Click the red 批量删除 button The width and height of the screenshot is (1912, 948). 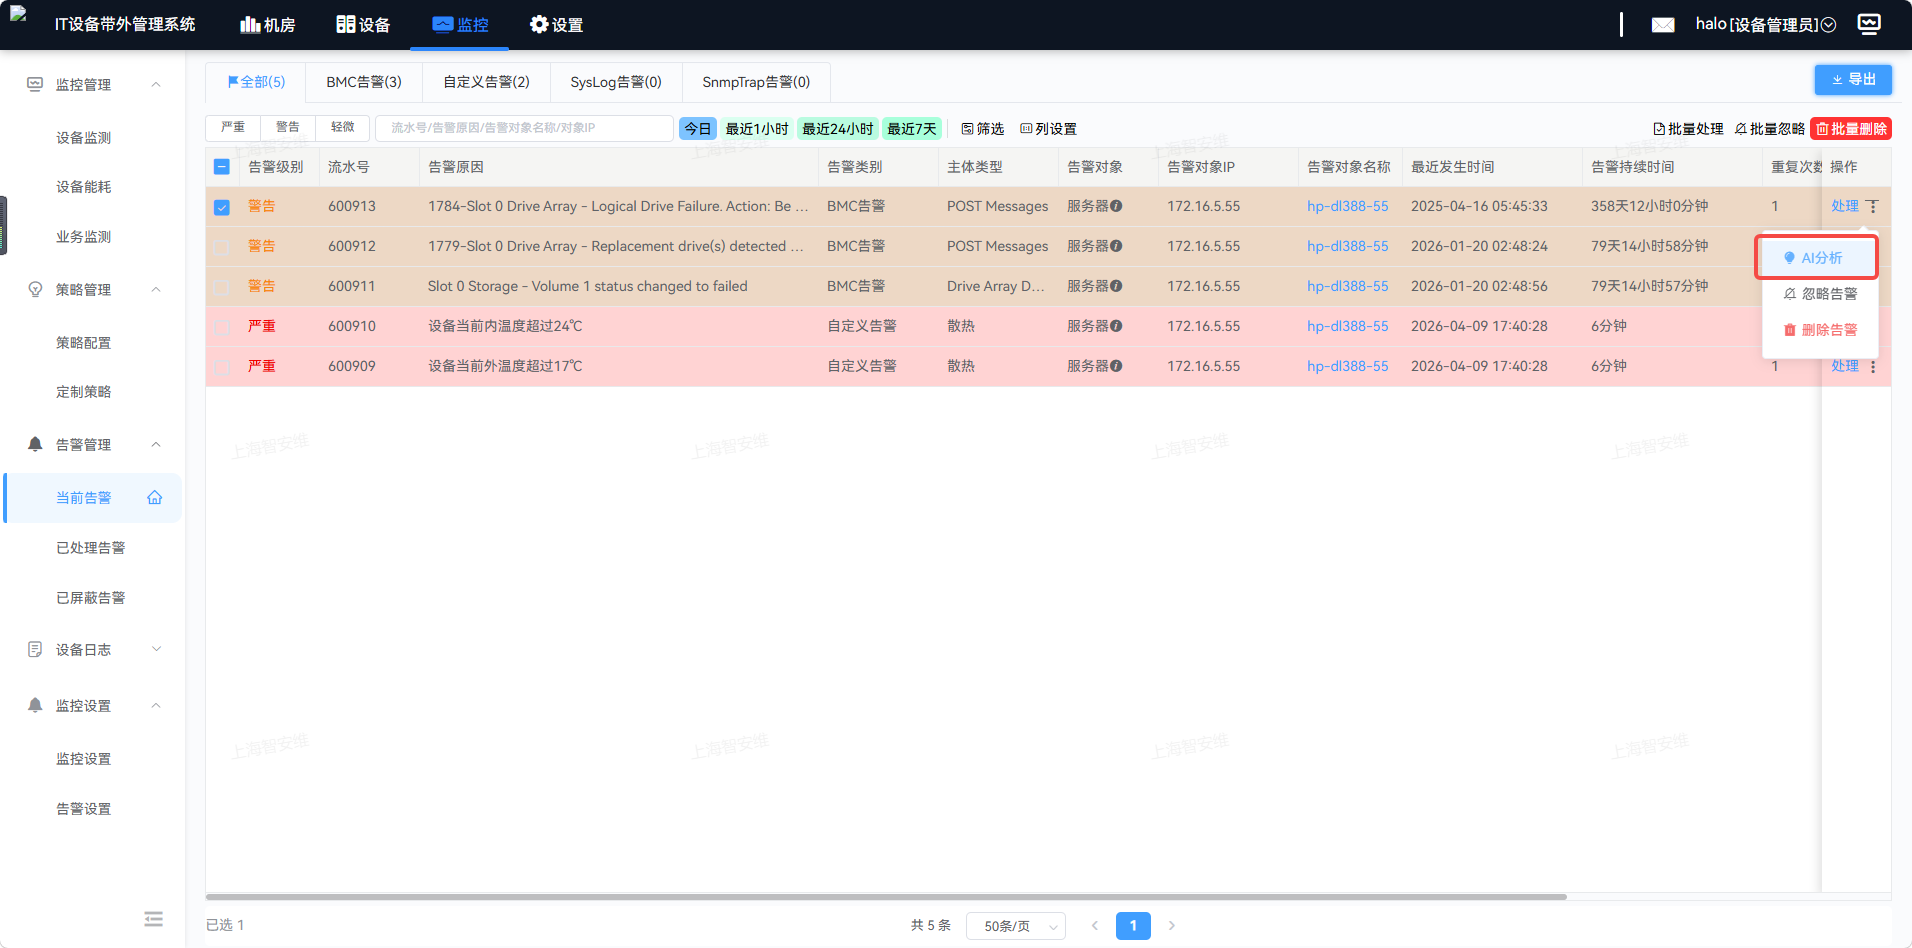pyautogui.click(x=1851, y=129)
